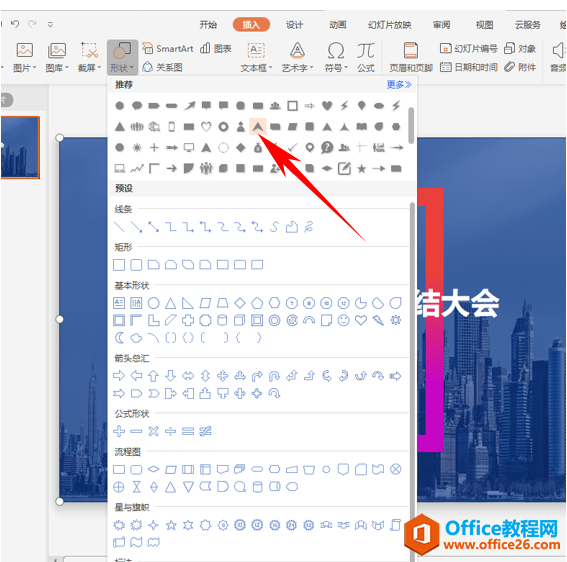
Task: Click the header and footer (页眉和页脚) icon
Action: 410,50
